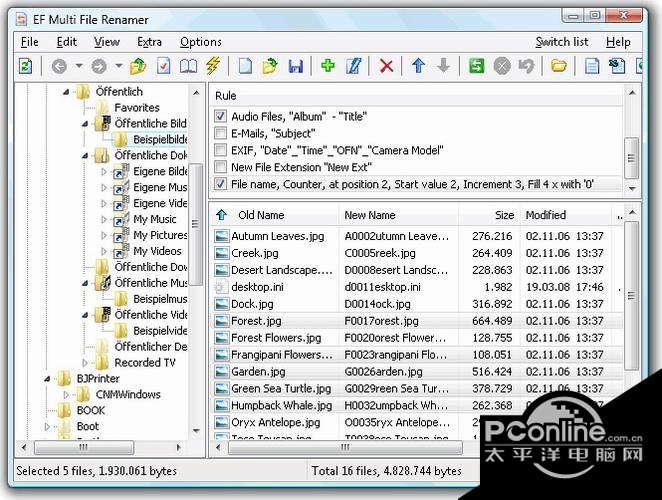
Task: Open the Help menu
Action: tap(618, 42)
